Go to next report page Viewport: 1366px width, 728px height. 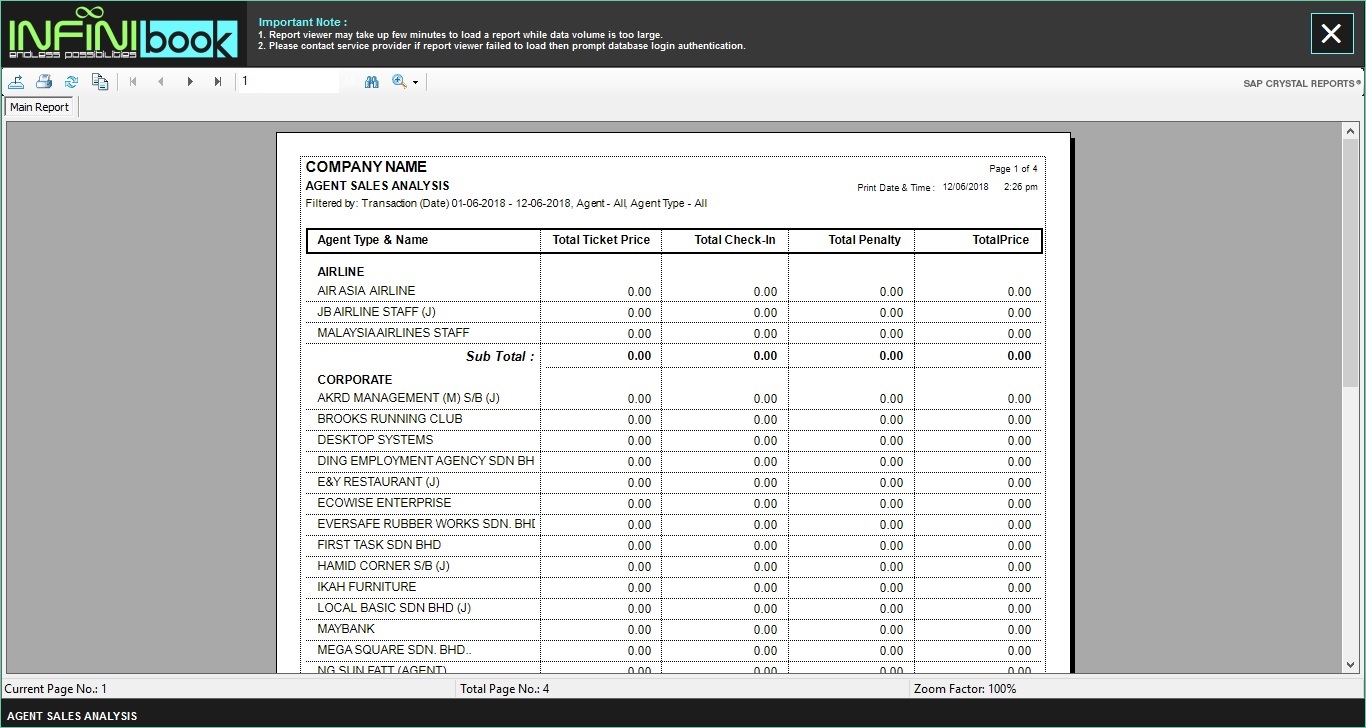pyautogui.click(x=190, y=82)
